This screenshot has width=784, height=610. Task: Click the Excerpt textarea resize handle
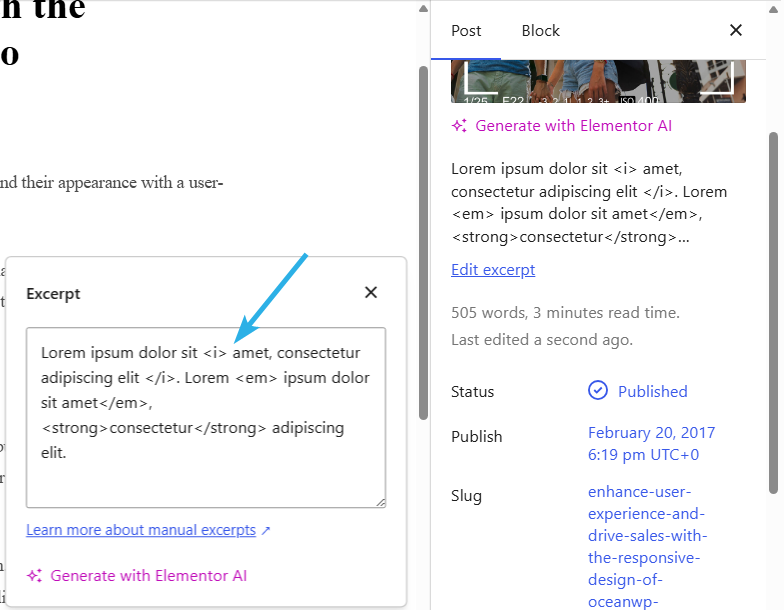[x=380, y=502]
